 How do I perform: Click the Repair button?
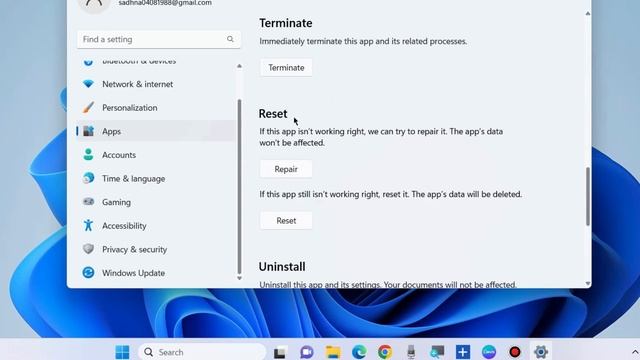(x=286, y=169)
